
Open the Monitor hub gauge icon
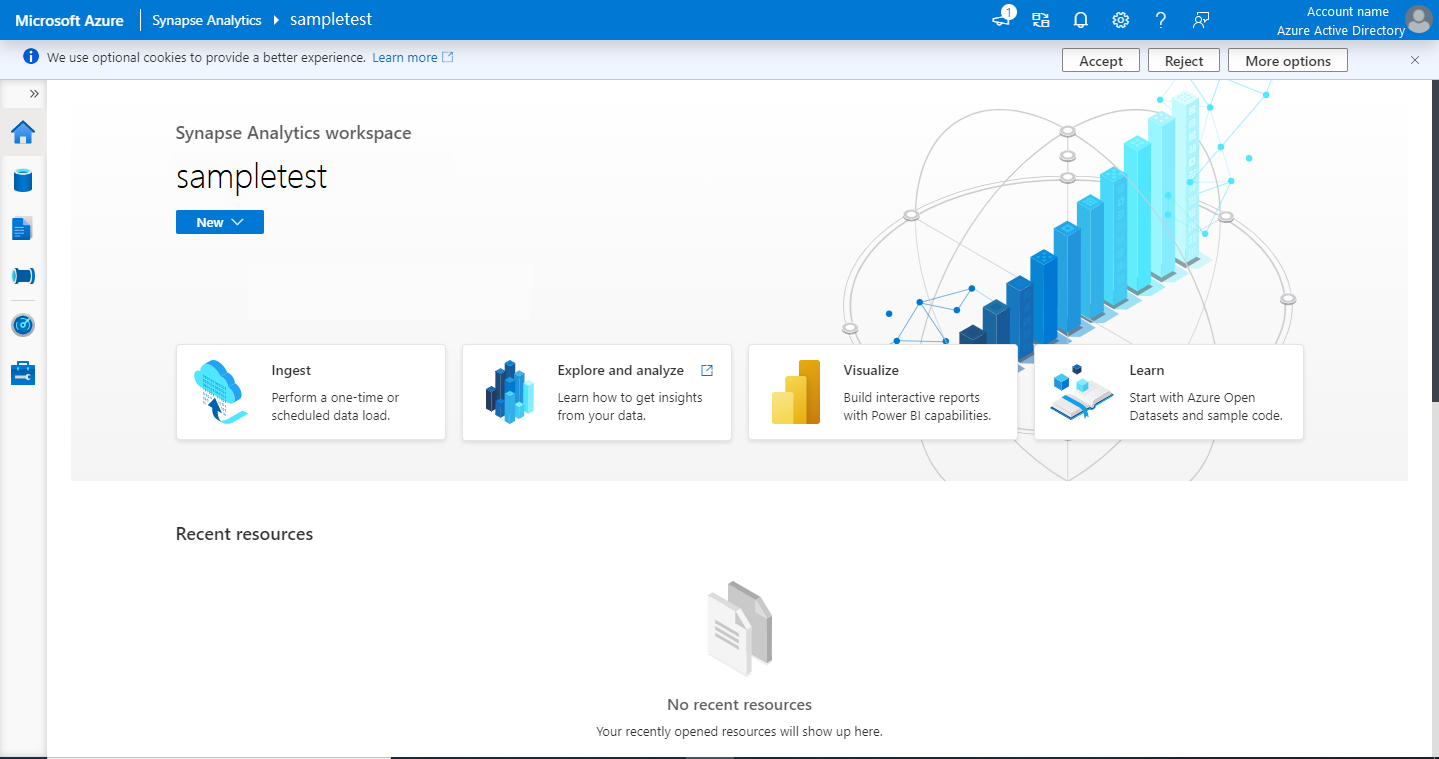click(23, 325)
